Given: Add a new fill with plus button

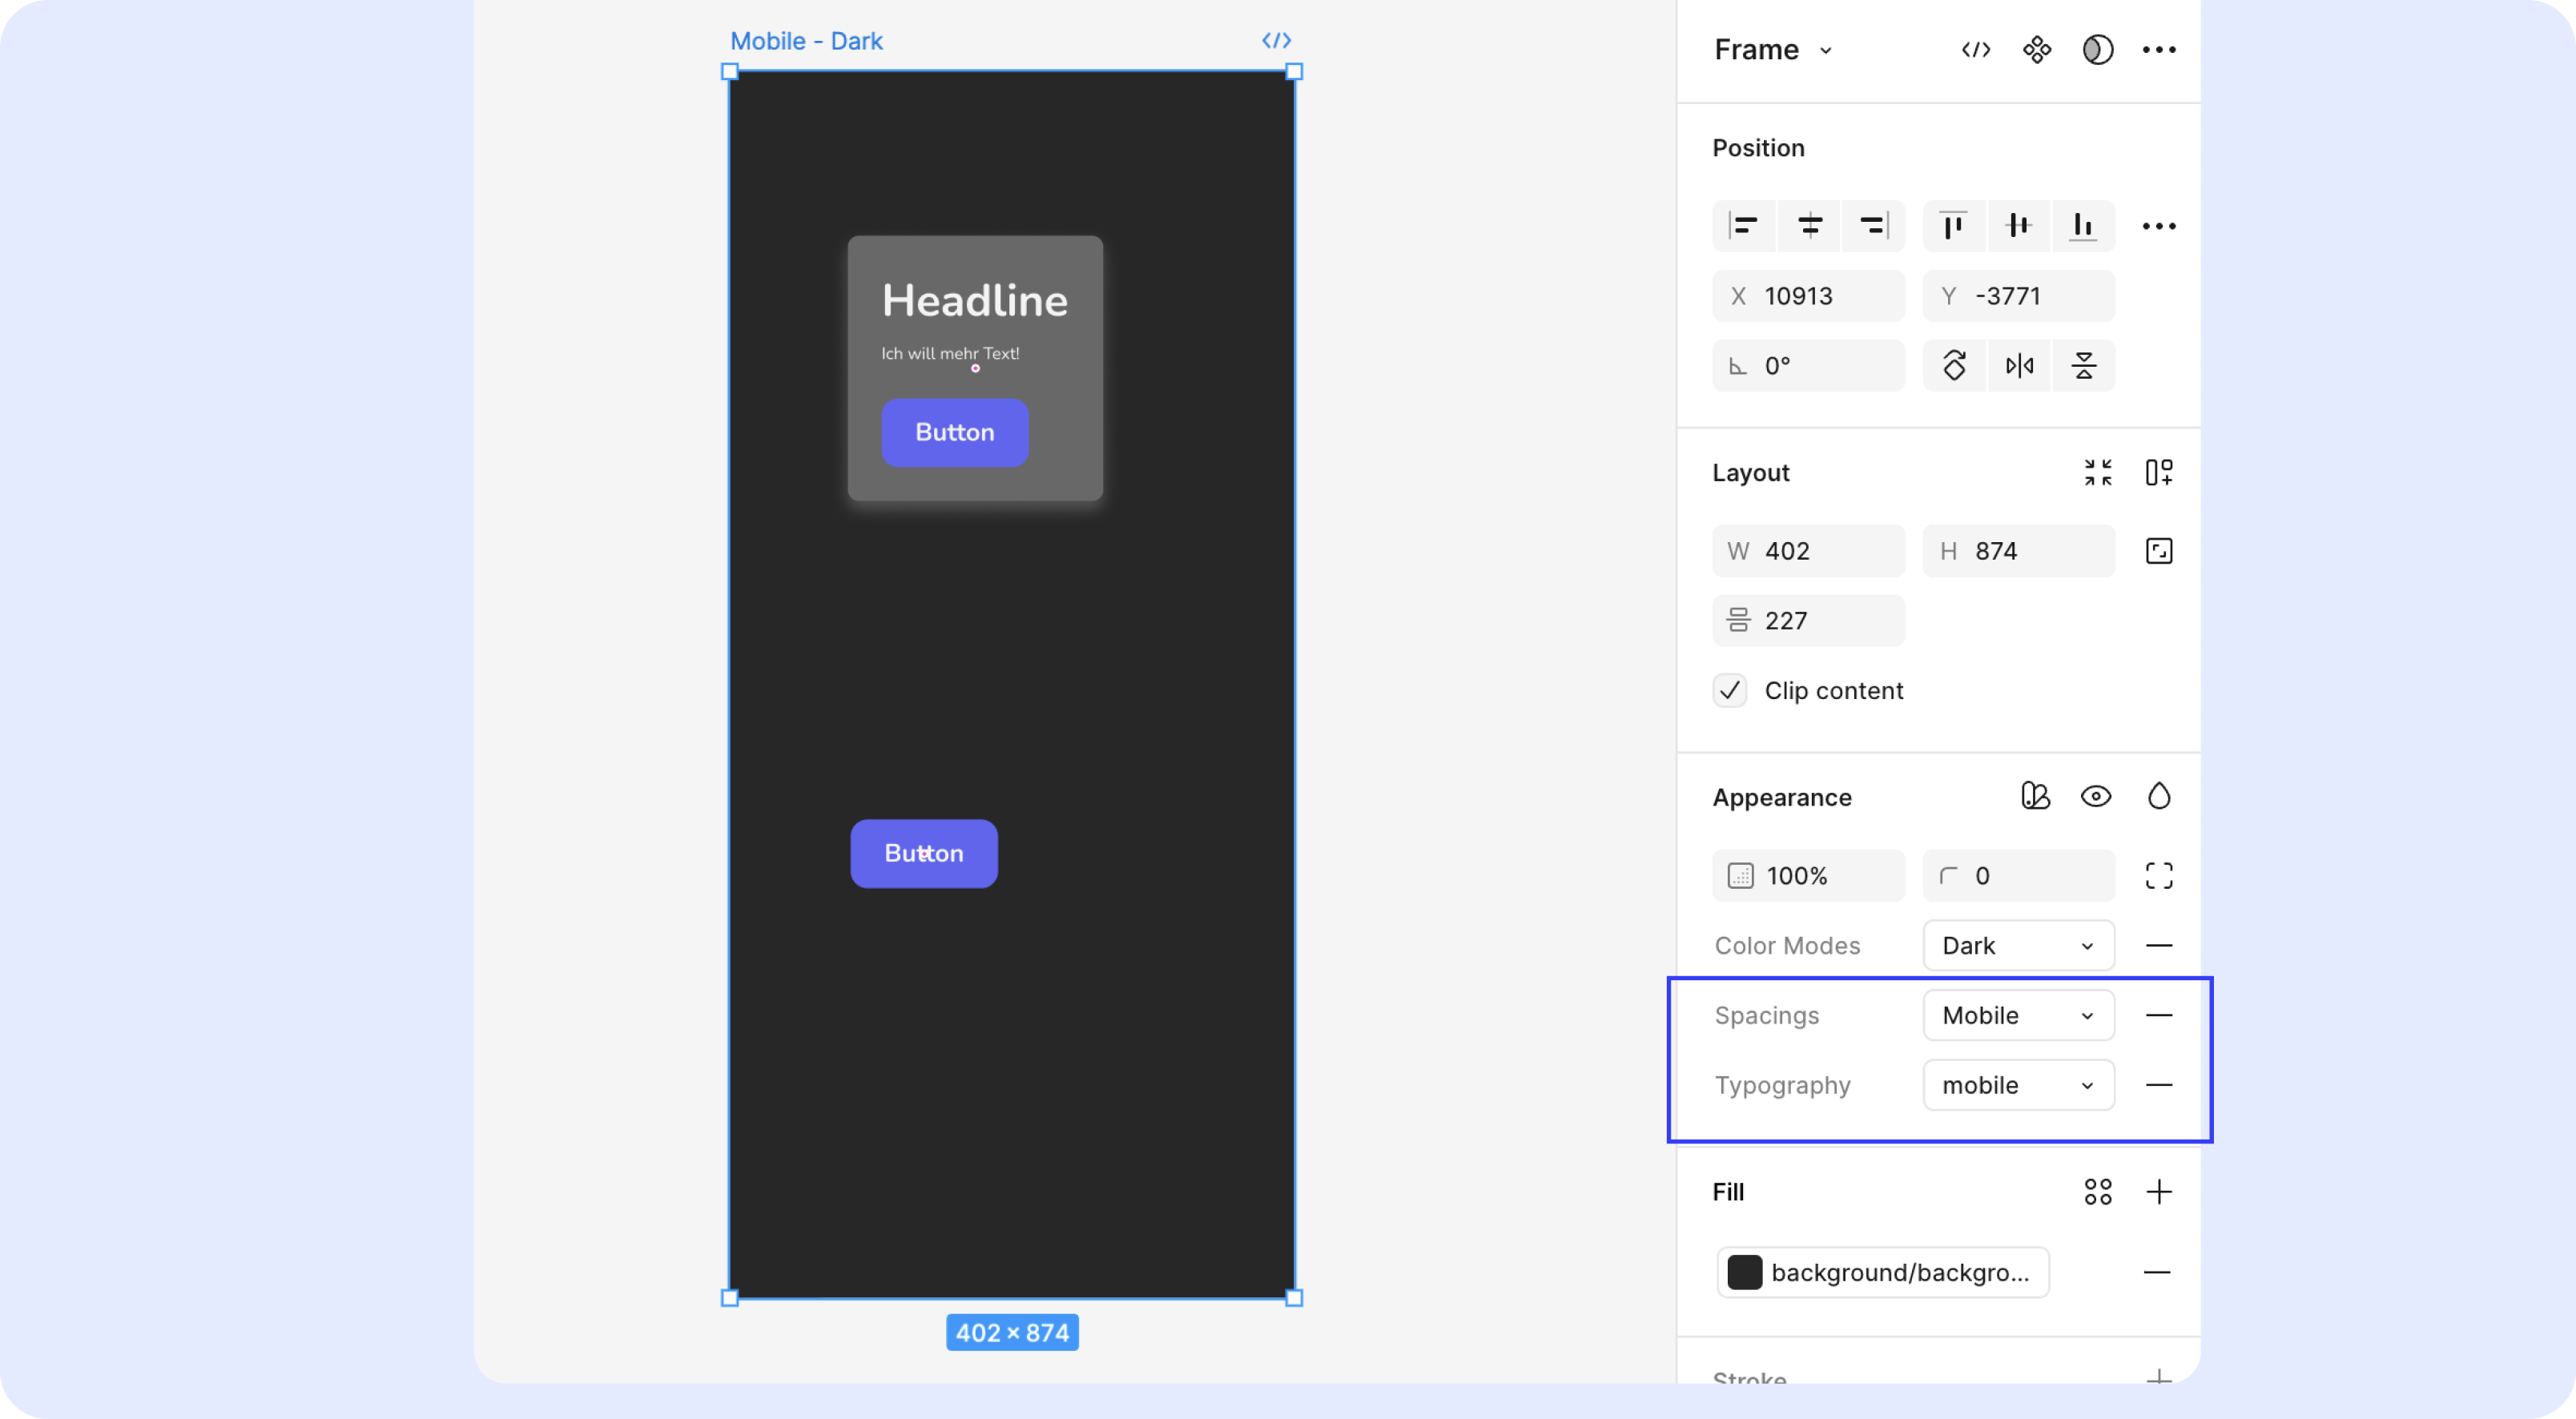Looking at the screenshot, I should (2159, 1192).
